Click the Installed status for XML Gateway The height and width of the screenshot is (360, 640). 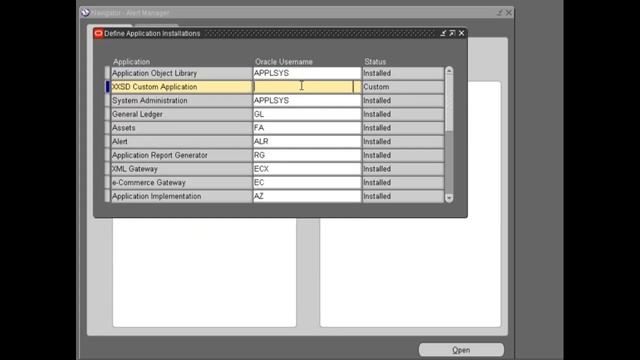point(403,169)
